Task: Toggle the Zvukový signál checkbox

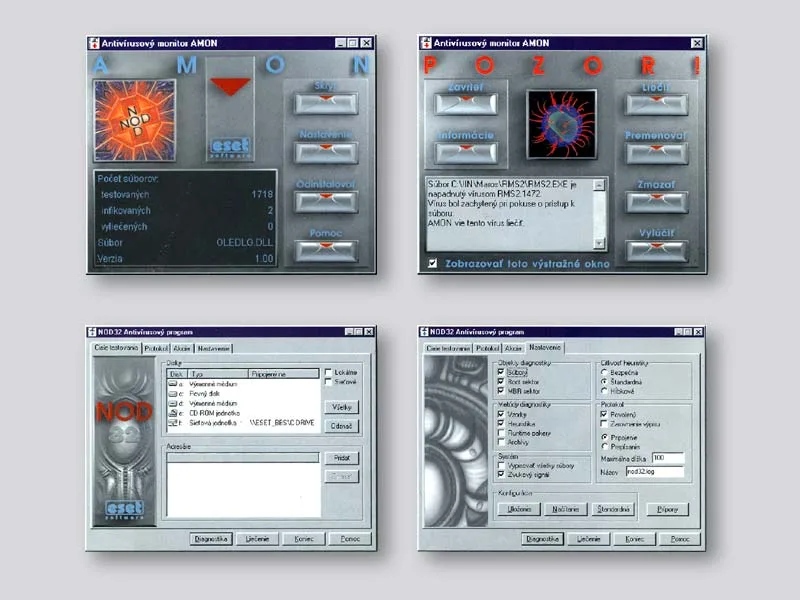Action: 501,474
